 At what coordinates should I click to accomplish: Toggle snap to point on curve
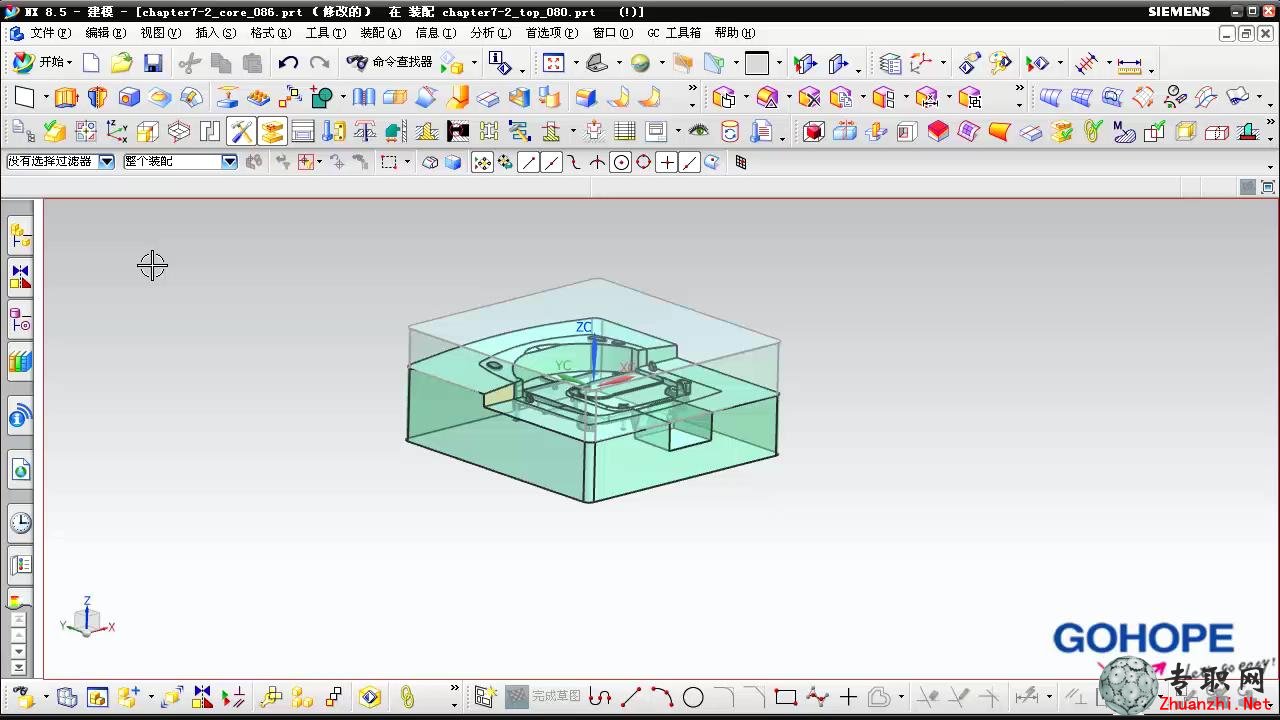coord(690,162)
